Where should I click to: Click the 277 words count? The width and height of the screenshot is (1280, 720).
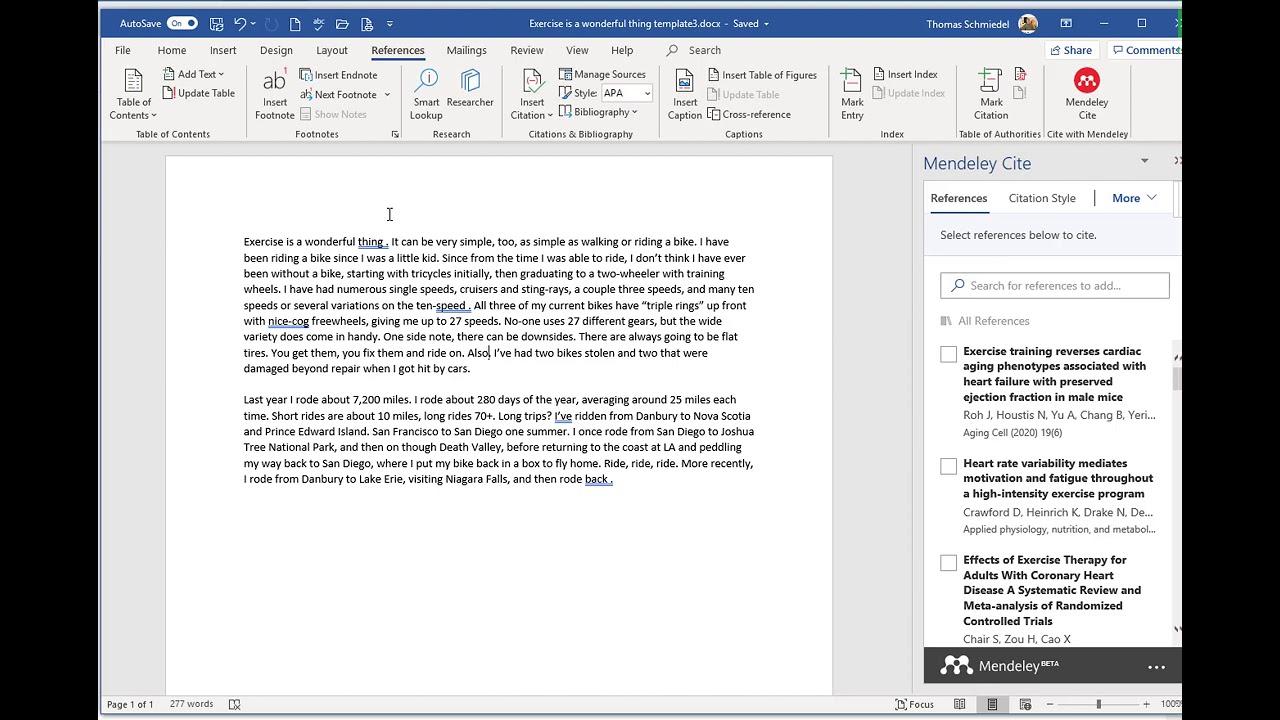point(191,704)
